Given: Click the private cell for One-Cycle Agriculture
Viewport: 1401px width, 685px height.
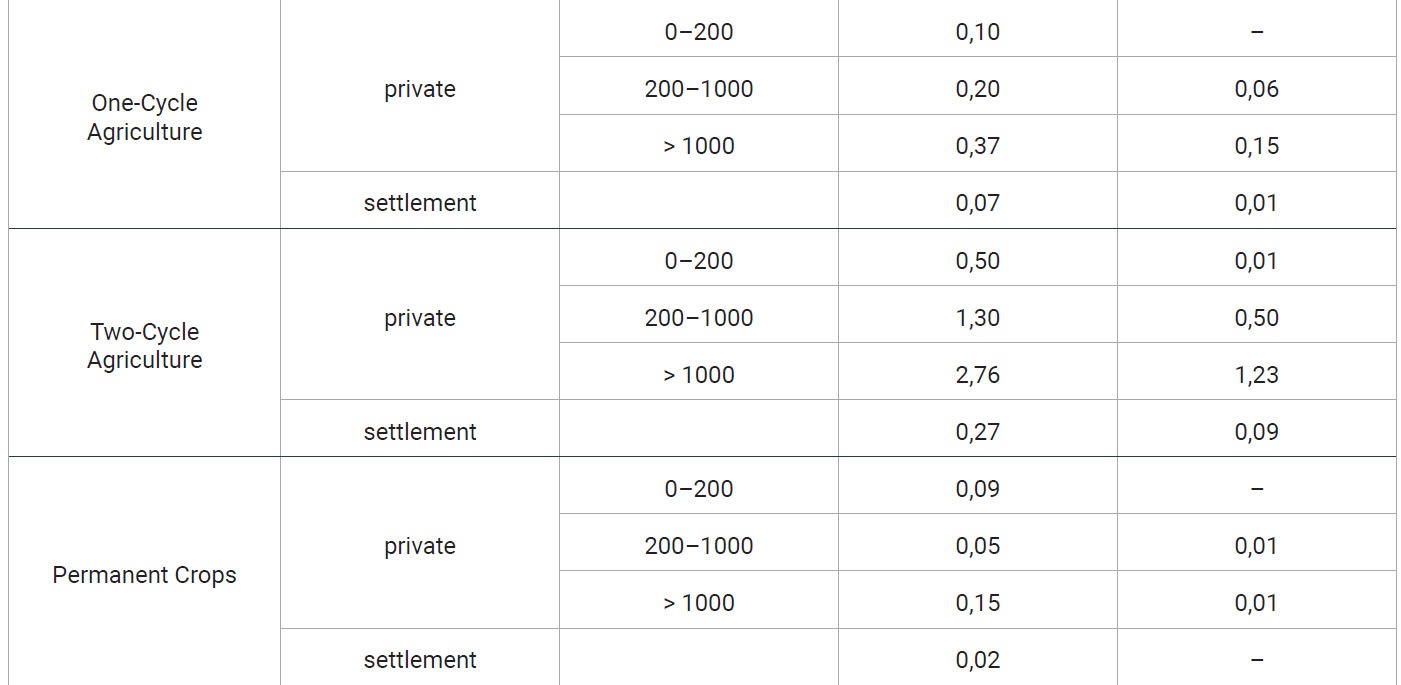Looking at the screenshot, I should (420, 89).
